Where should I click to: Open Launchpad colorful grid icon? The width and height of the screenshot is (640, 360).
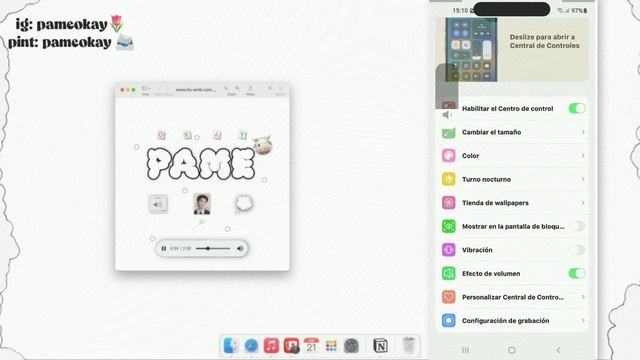331,346
